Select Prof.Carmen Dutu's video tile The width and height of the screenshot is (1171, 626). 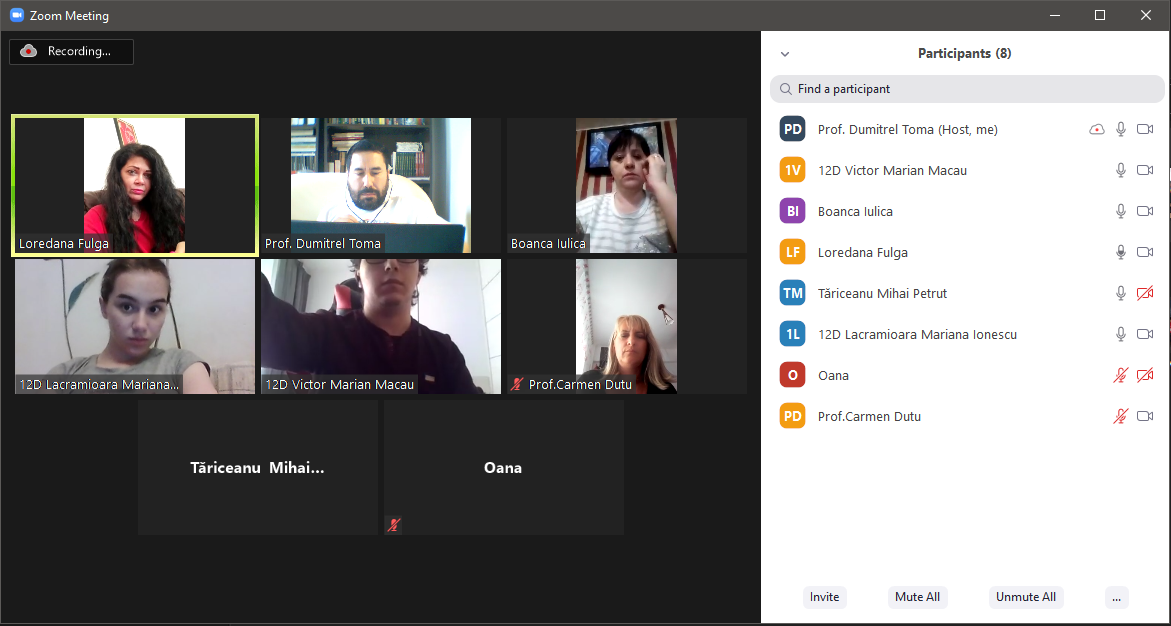click(x=627, y=326)
